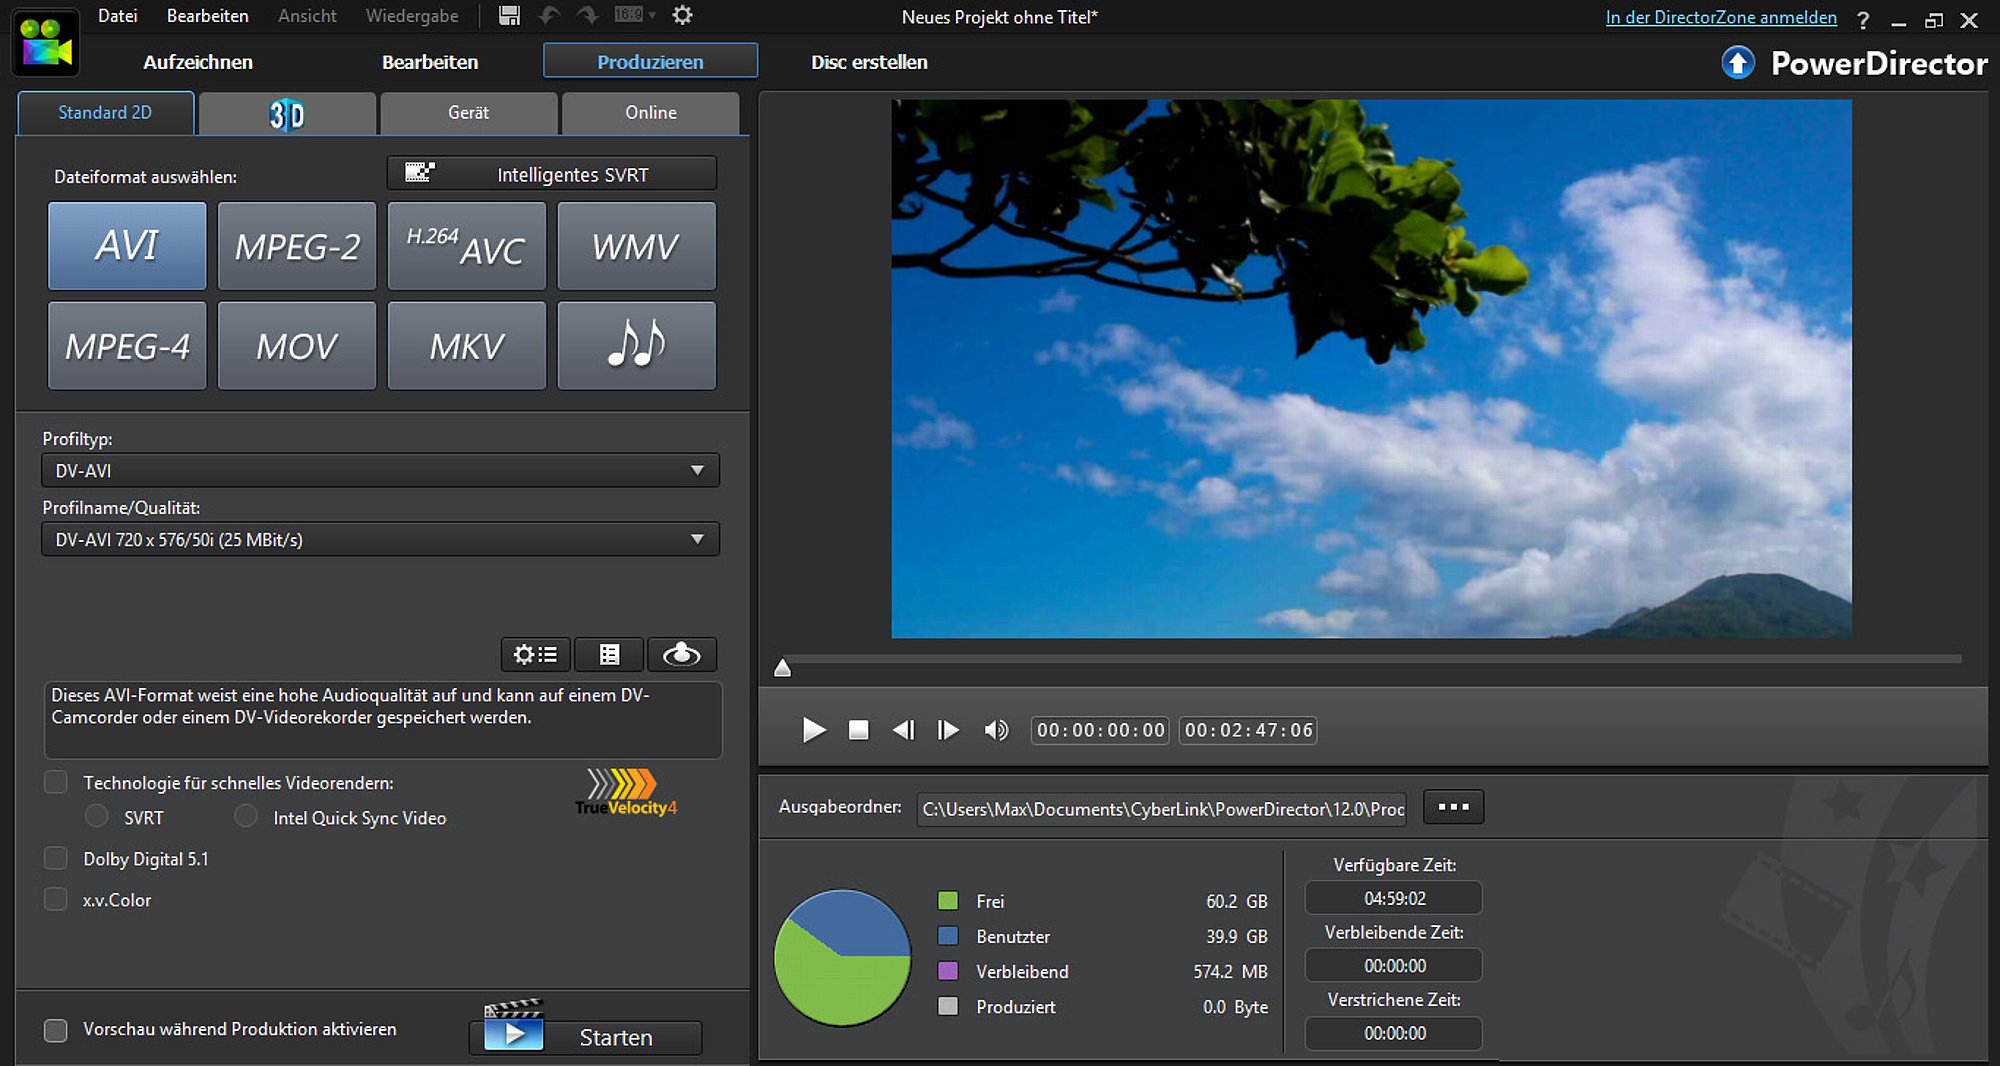This screenshot has width=2000, height=1066.
Task: Switch to the Gerät tab
Action: coord(468,113)
